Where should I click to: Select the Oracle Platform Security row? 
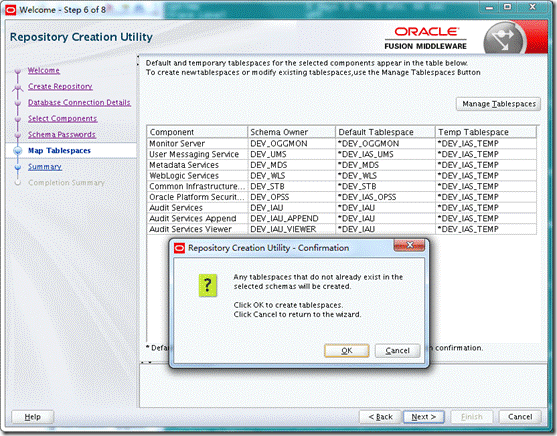342,197
